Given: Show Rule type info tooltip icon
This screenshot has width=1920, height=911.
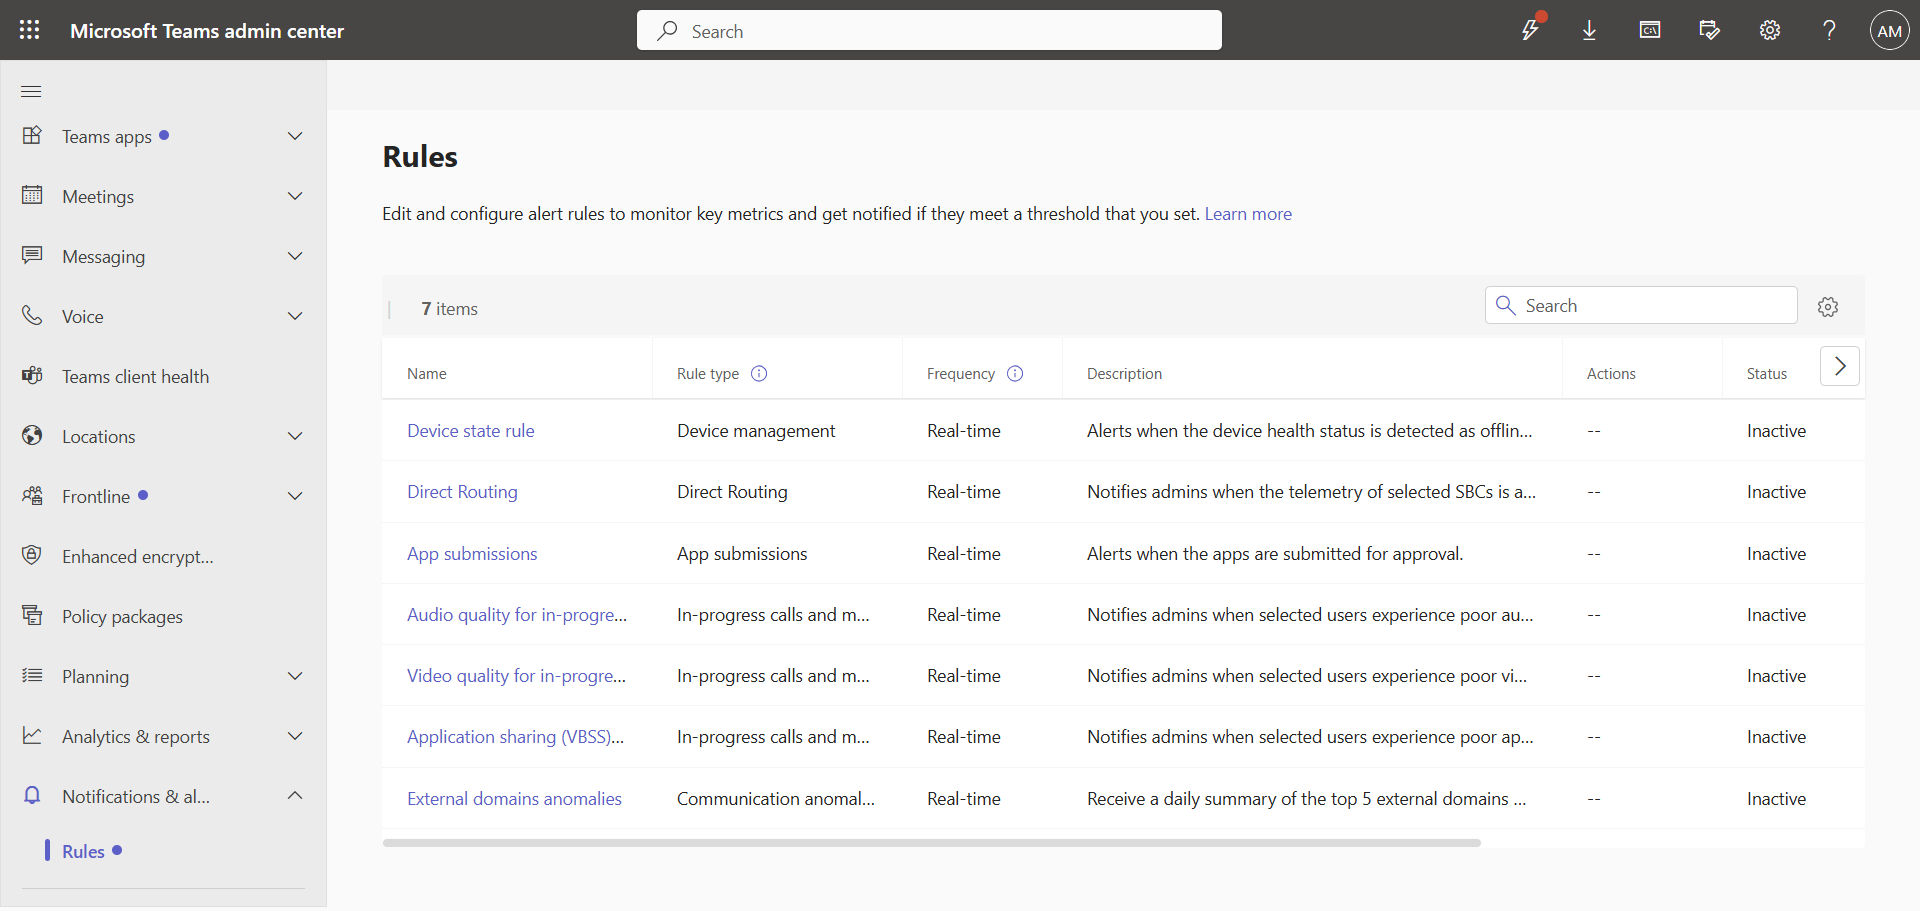Looking at the screenshot, I should pos(759,374).
